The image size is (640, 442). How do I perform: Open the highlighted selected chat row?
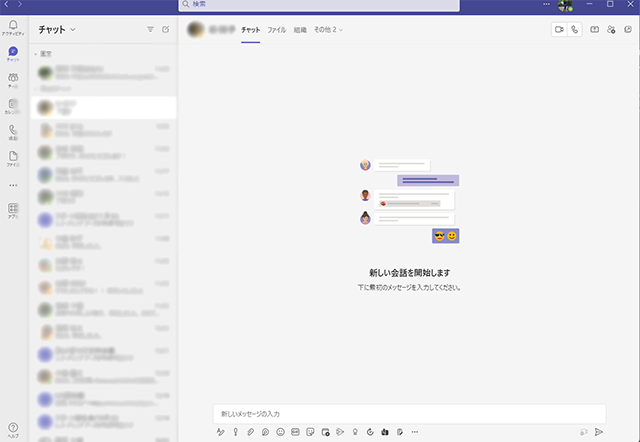(x=103, y=108)
